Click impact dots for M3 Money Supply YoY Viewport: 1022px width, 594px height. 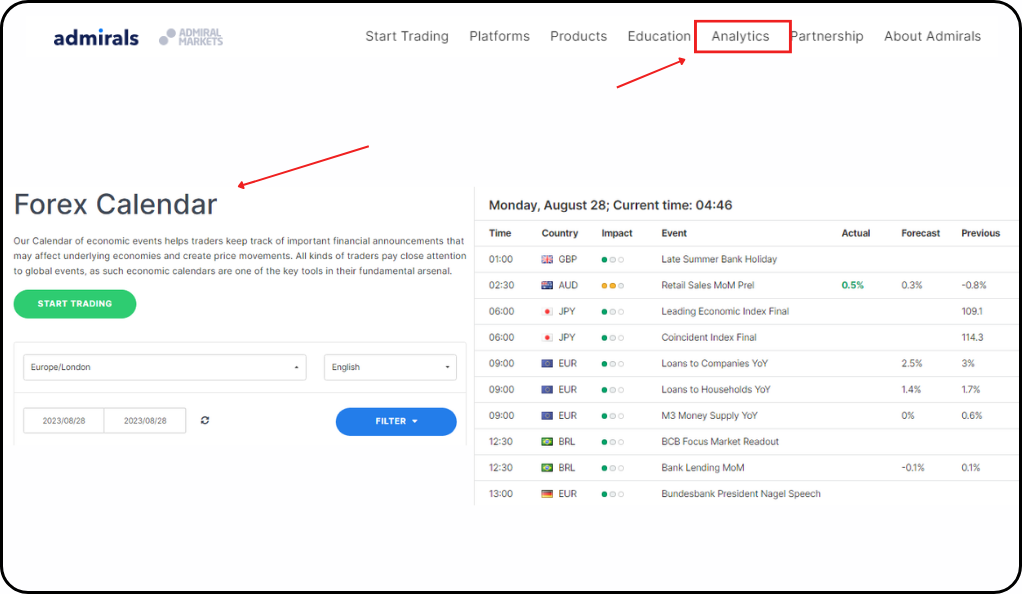tap(613, 416)
